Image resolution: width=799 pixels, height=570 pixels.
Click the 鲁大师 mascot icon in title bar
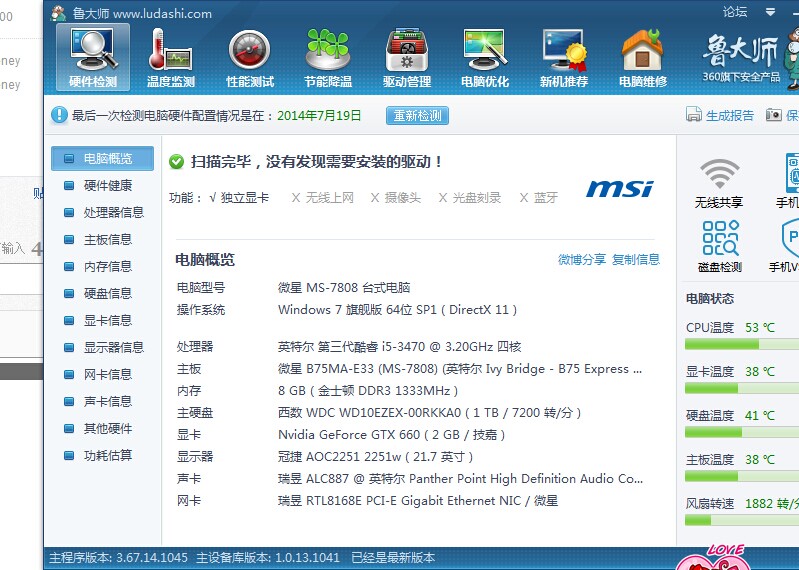click(59, 13)
